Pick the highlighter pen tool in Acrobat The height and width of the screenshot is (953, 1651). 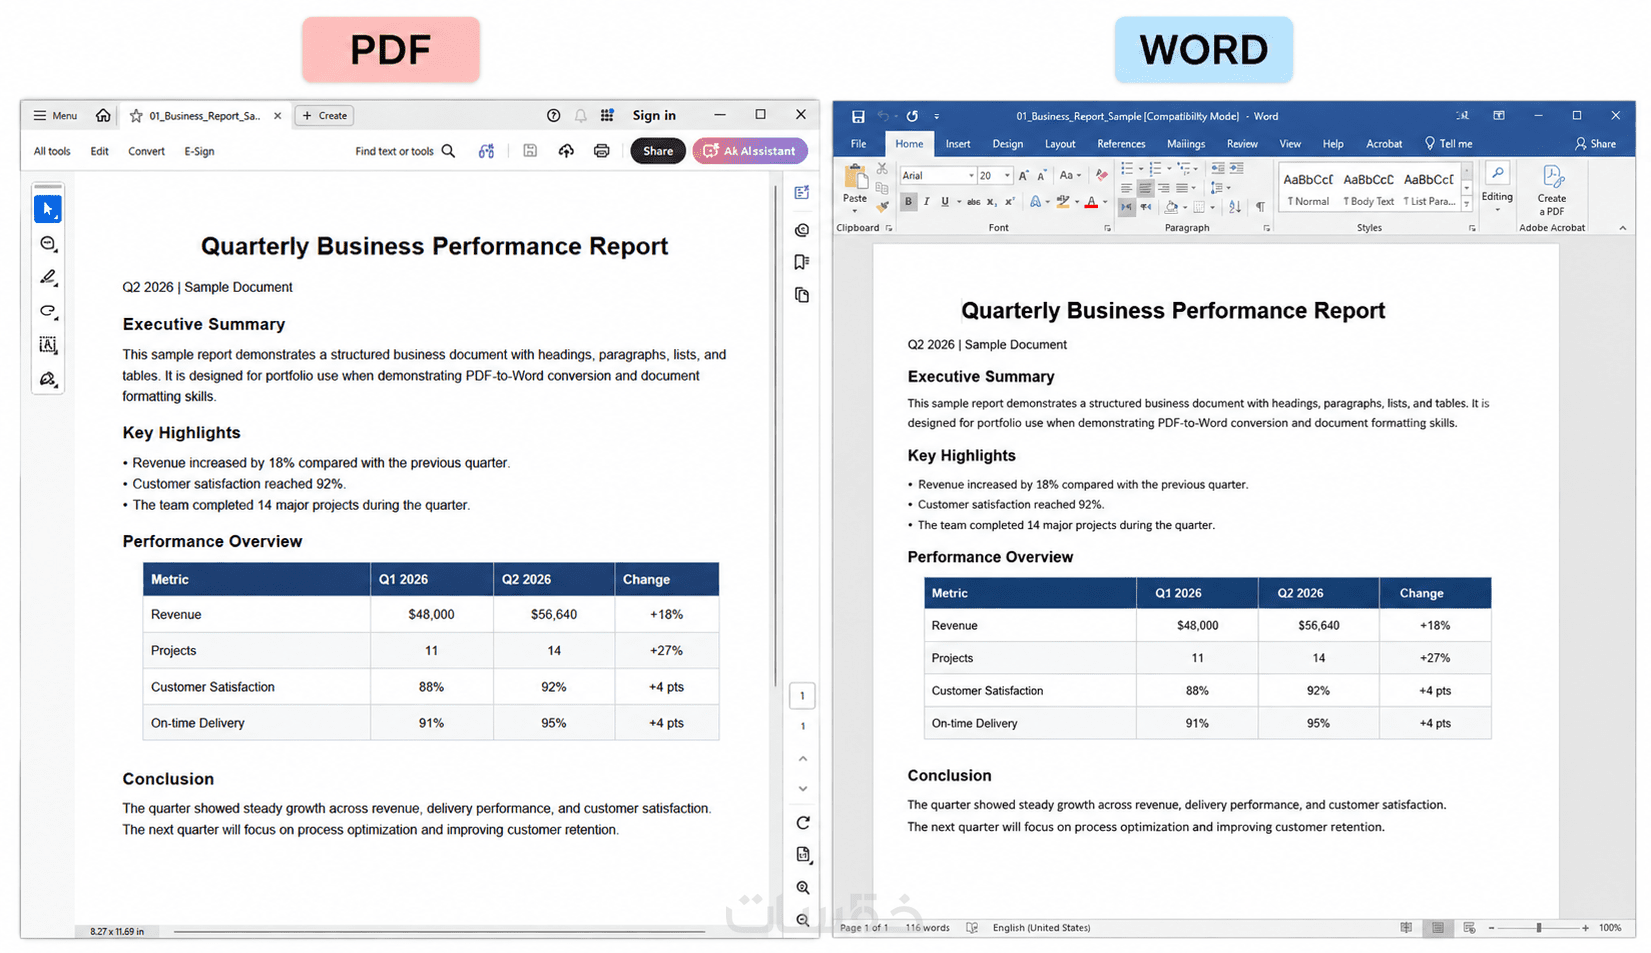click(x=48, y=278)
